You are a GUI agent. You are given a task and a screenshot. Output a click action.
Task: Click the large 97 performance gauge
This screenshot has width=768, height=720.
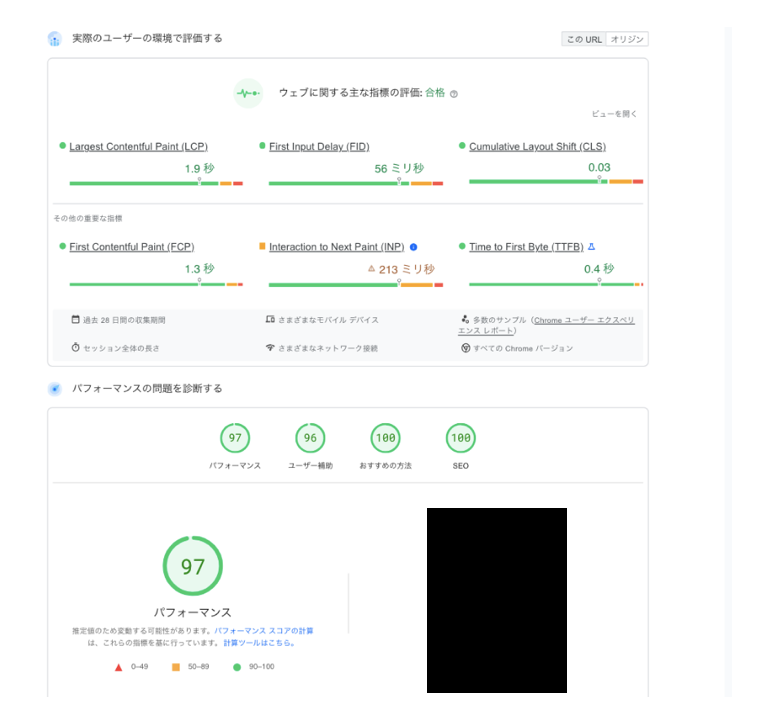(x=192, y=566)
